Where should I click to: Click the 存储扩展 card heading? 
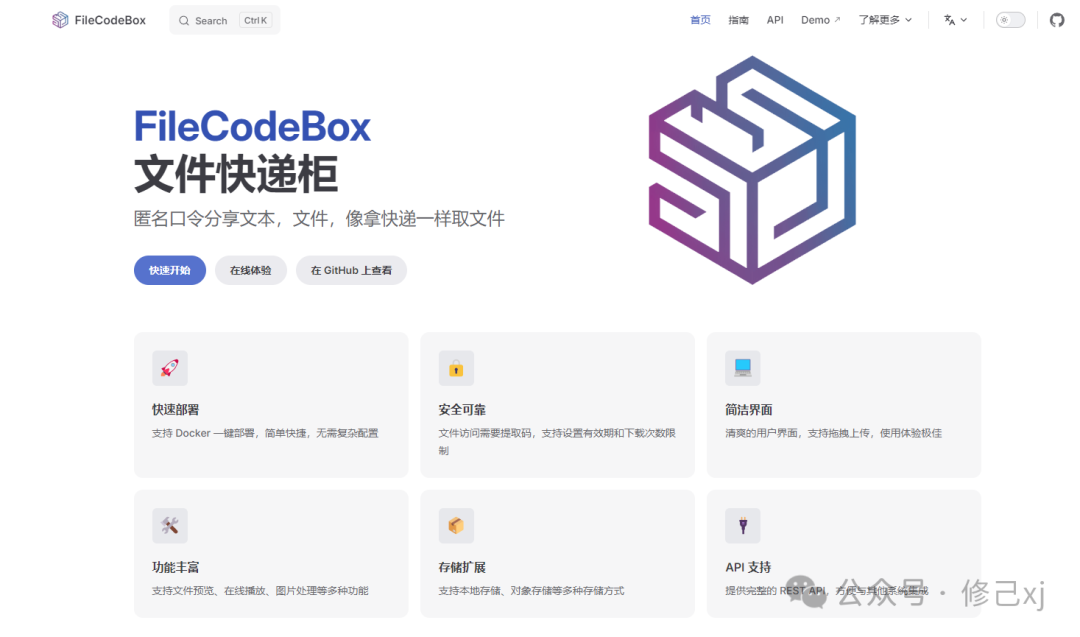[462, 567]
